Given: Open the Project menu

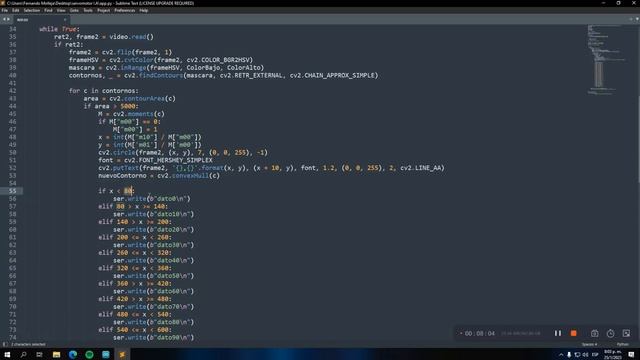Looking at the screenshot, I should pos(103,10).
